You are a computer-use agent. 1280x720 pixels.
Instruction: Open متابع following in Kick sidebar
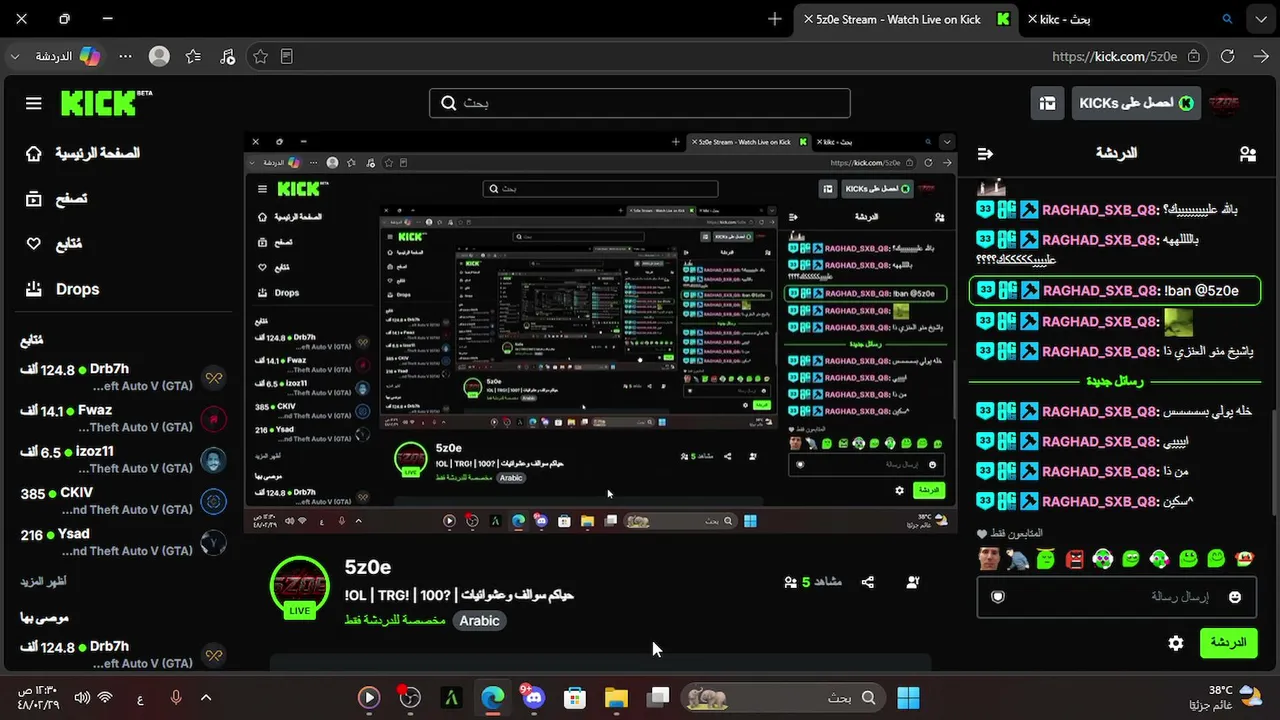[54, 244]
